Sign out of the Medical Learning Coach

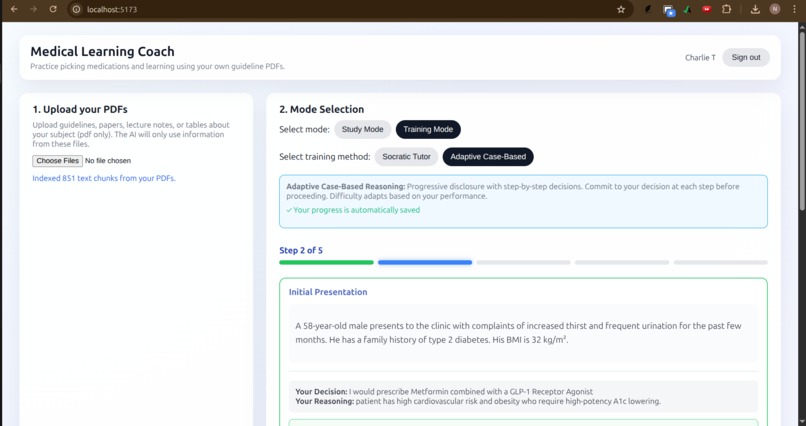[746, 58]
